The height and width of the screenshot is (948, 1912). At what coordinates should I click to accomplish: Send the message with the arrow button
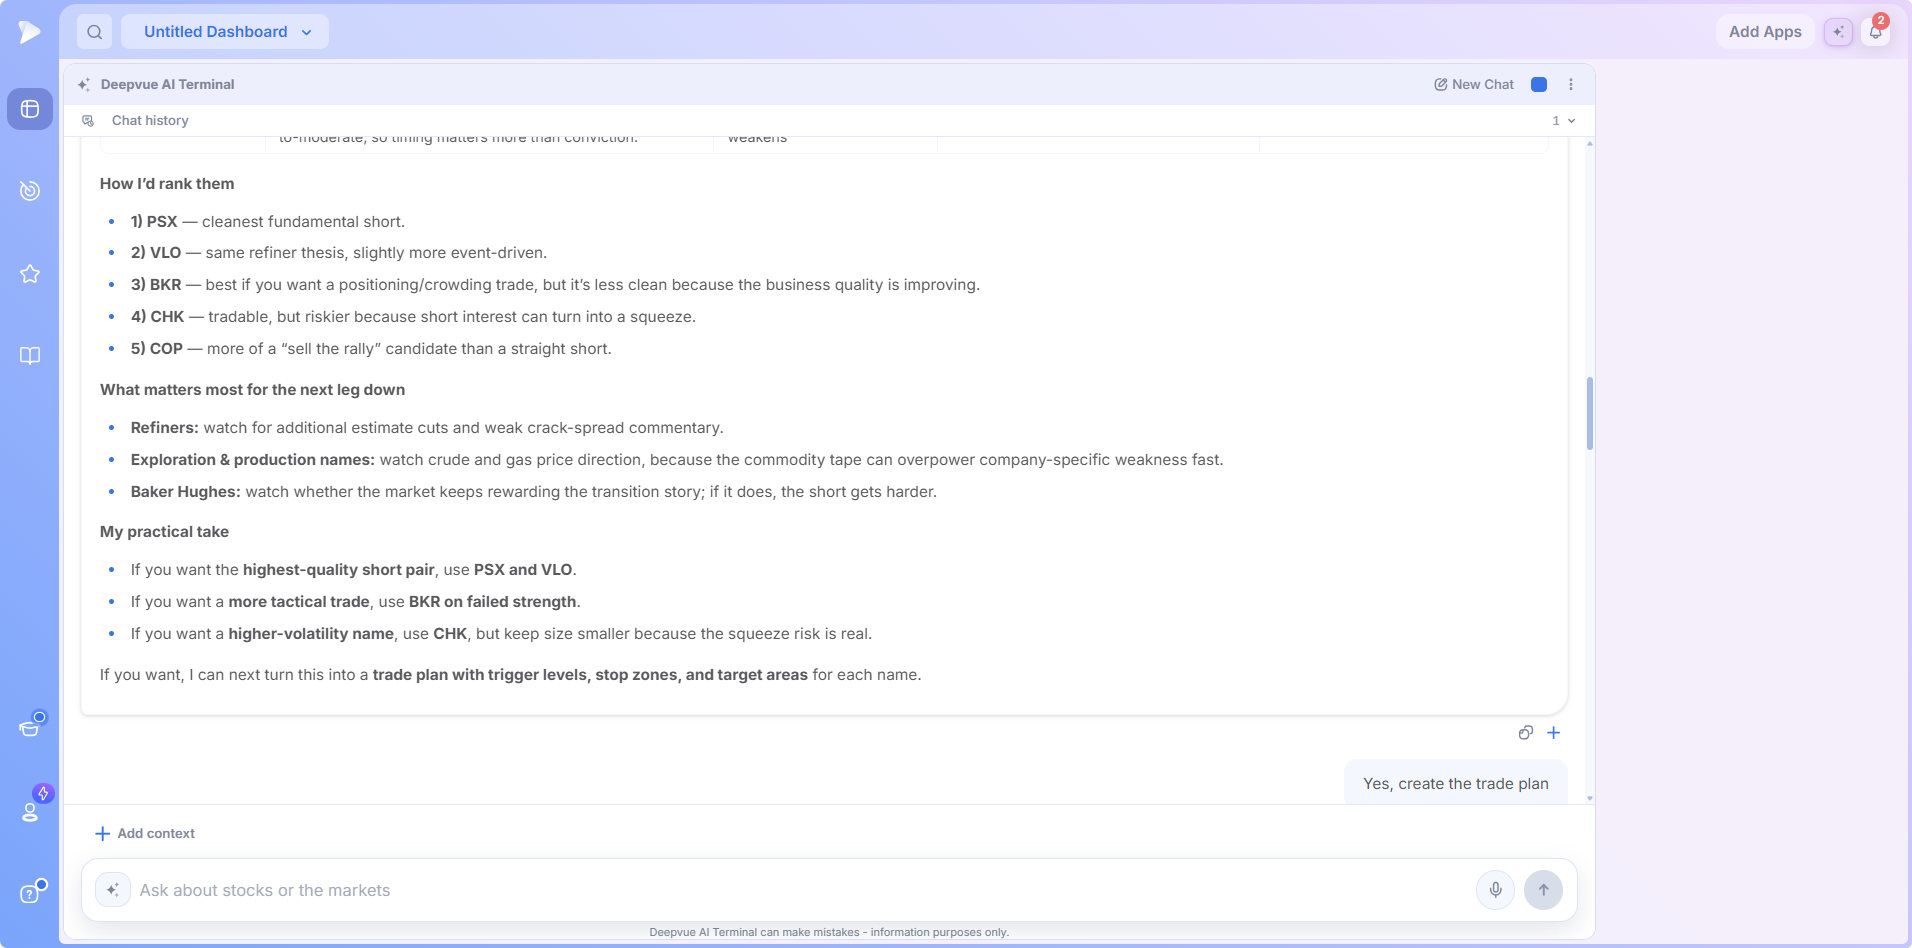pos(1543,890)
